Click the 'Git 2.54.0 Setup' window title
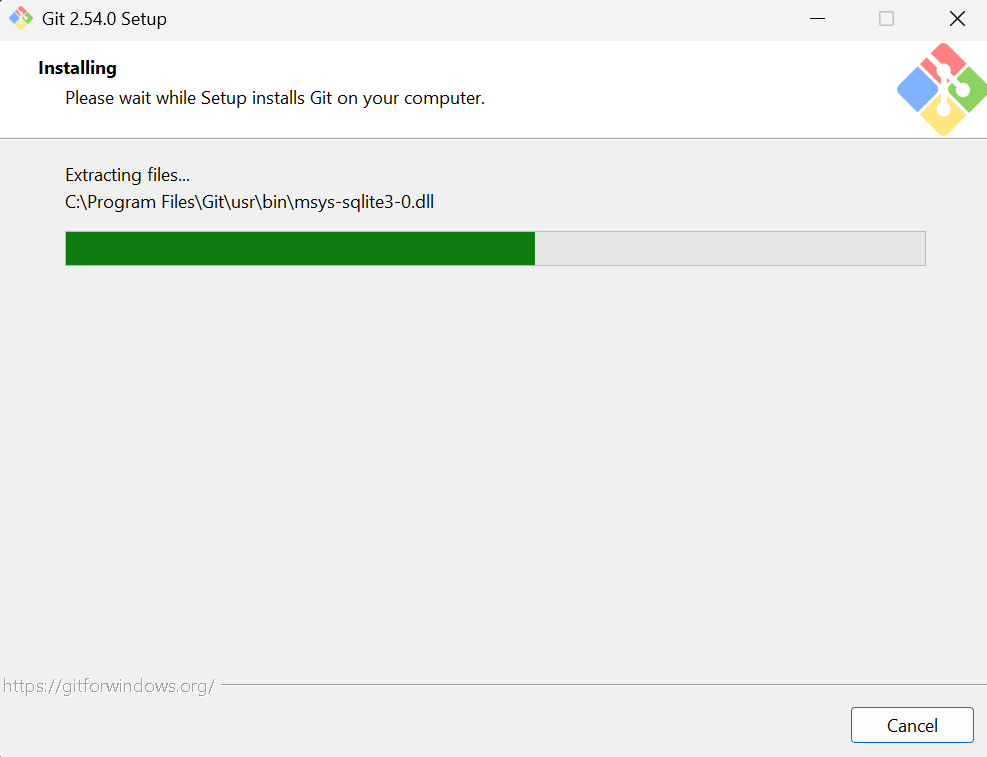The image size is (987, 757). [104, 19]
